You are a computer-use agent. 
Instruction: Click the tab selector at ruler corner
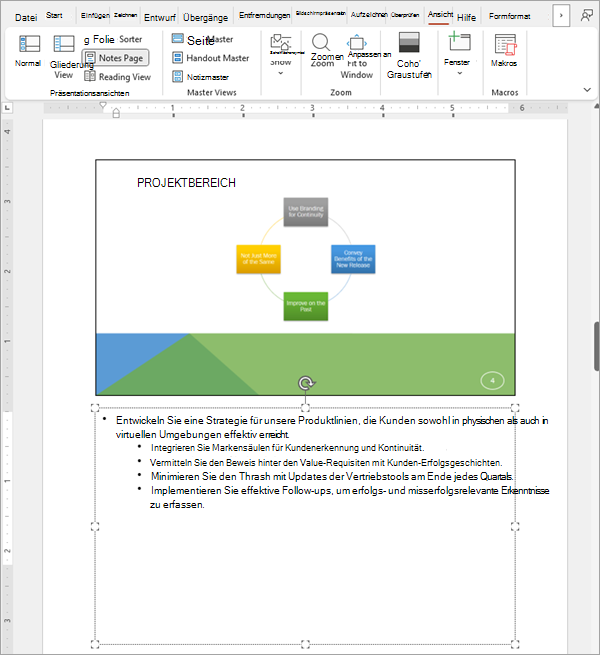pyautogui.click(x=7, y=108)
